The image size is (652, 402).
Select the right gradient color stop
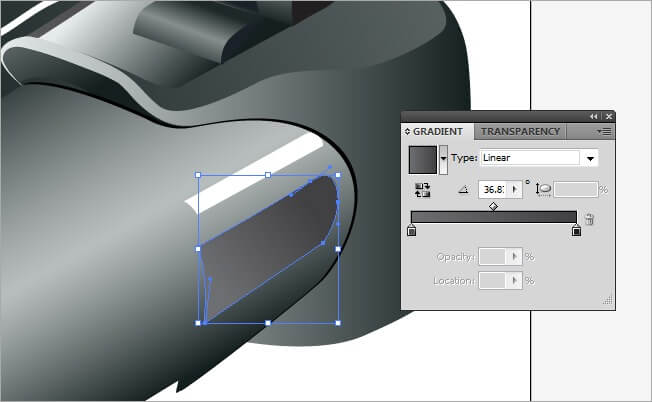(576, 230)
